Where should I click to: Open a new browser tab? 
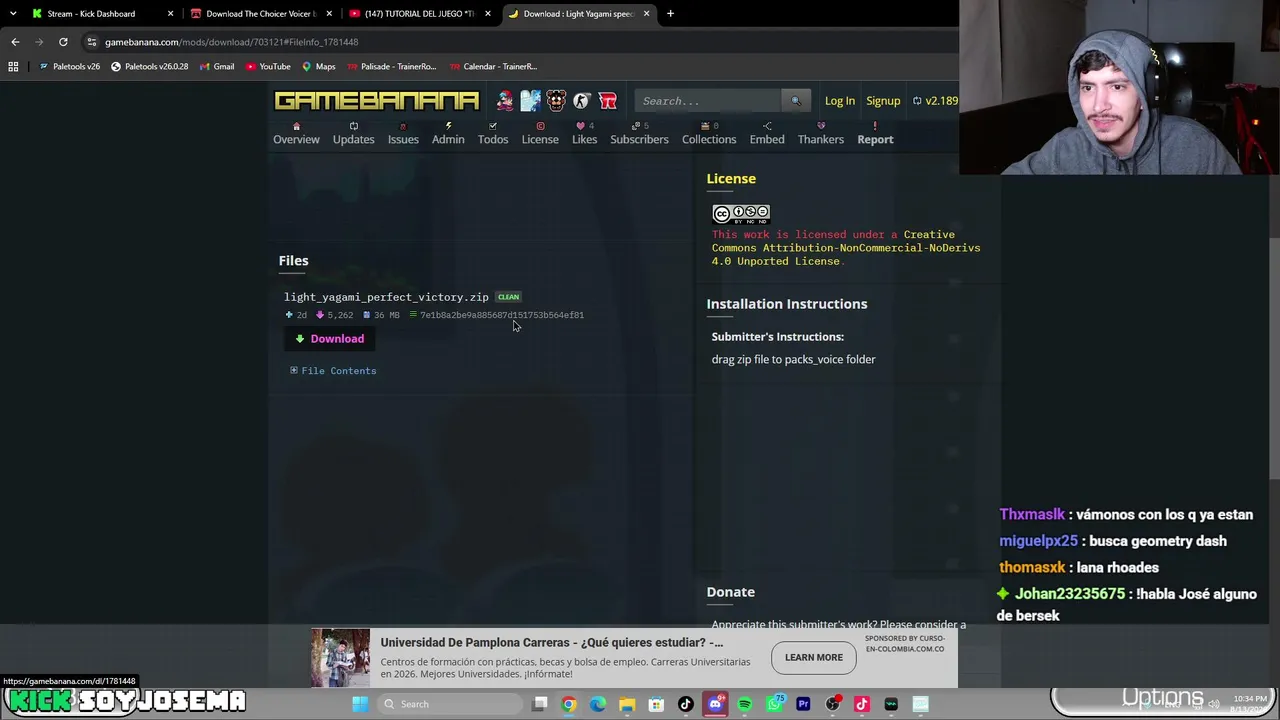tap(670, 14)
